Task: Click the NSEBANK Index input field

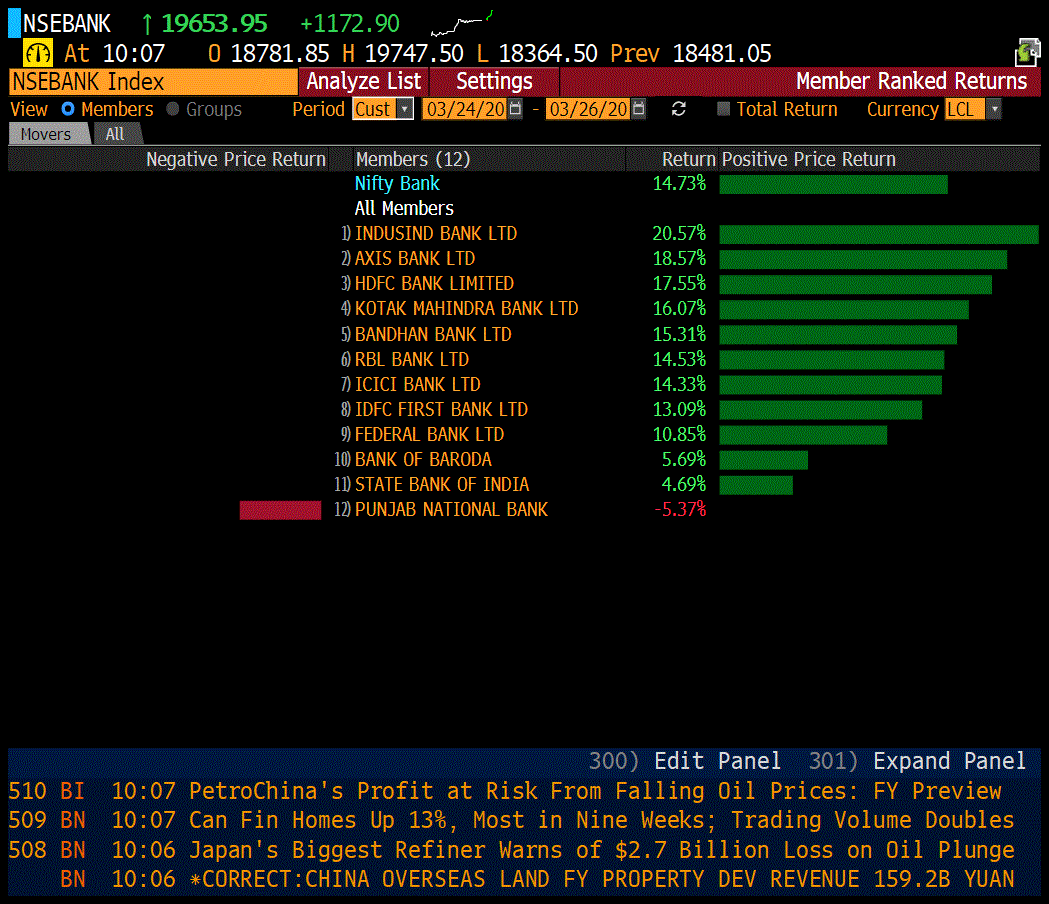Action: (152, 82)
